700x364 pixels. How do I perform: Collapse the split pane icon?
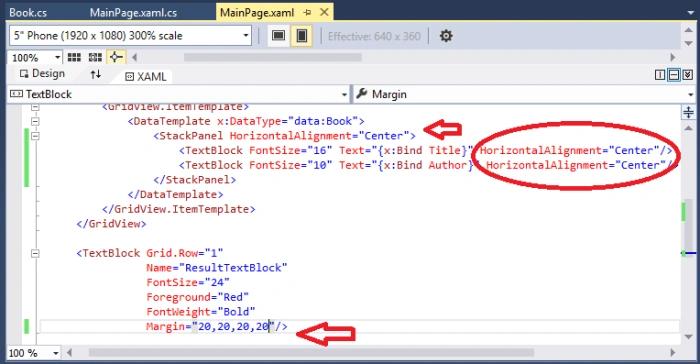[x=688, y=75]
